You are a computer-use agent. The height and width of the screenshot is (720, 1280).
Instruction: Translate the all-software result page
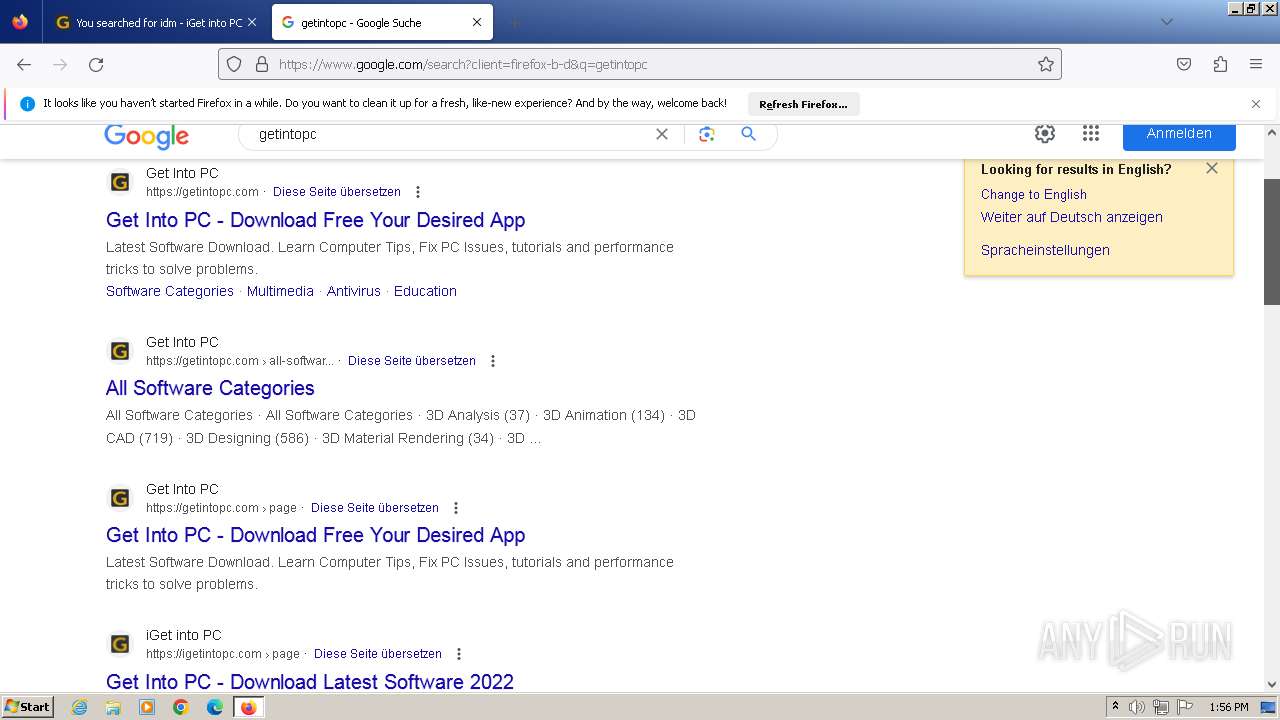pyautogui.click(x=412, y=361)
